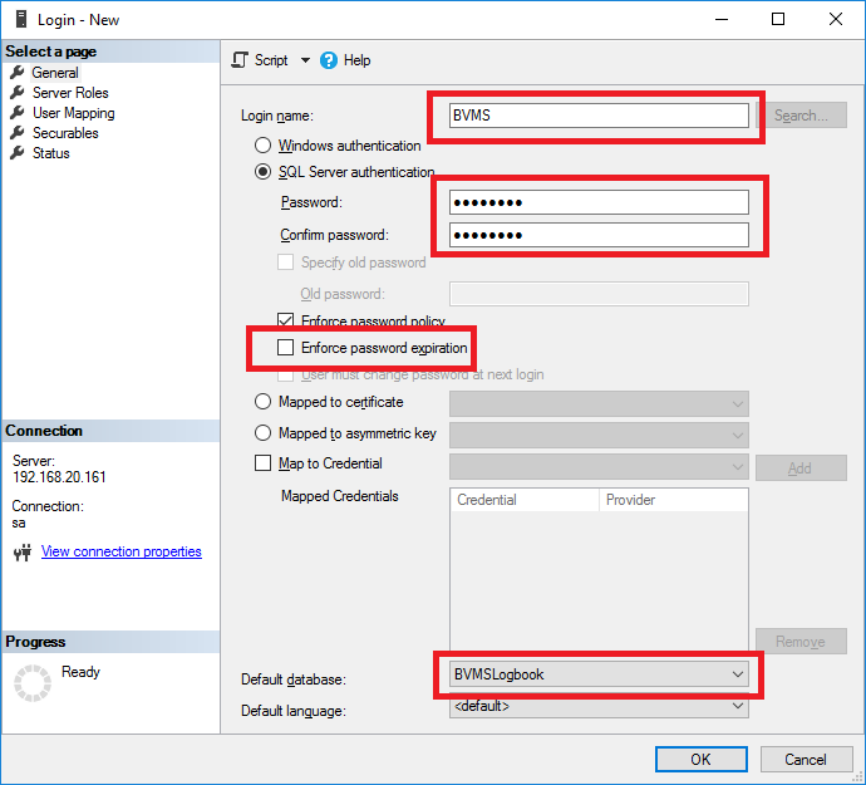This screenshot has height=785, width=866.
Task: Click the Help toolbar label
Action: (357, 60)
